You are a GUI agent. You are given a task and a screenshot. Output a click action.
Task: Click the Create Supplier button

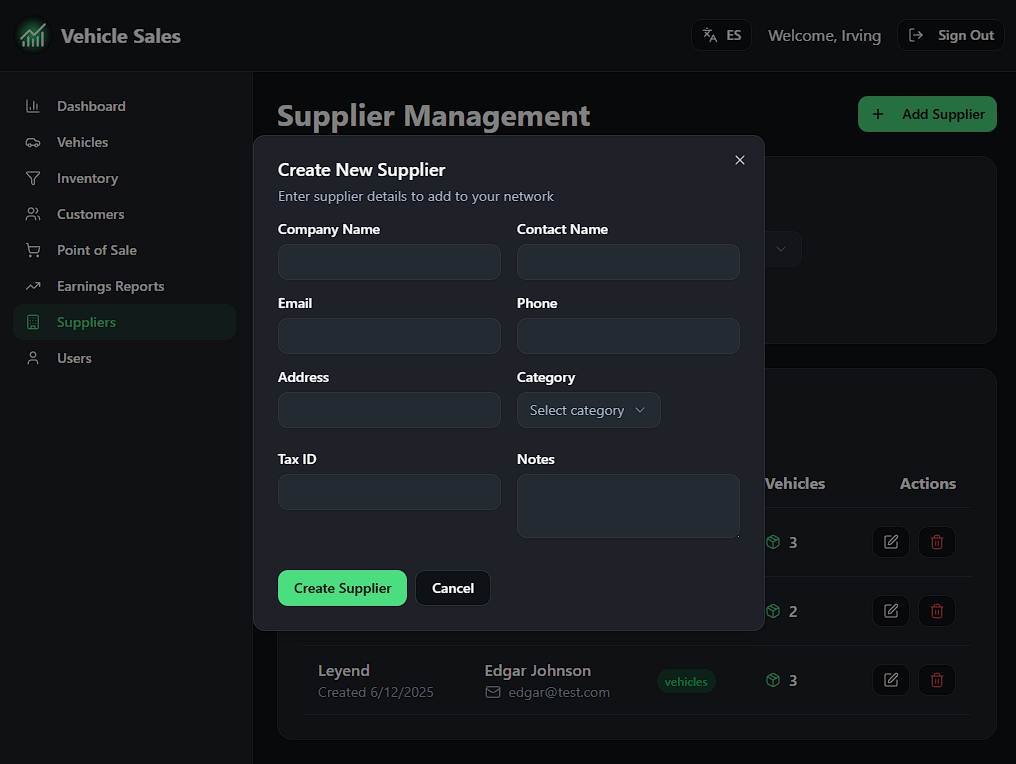click(342, 588)
